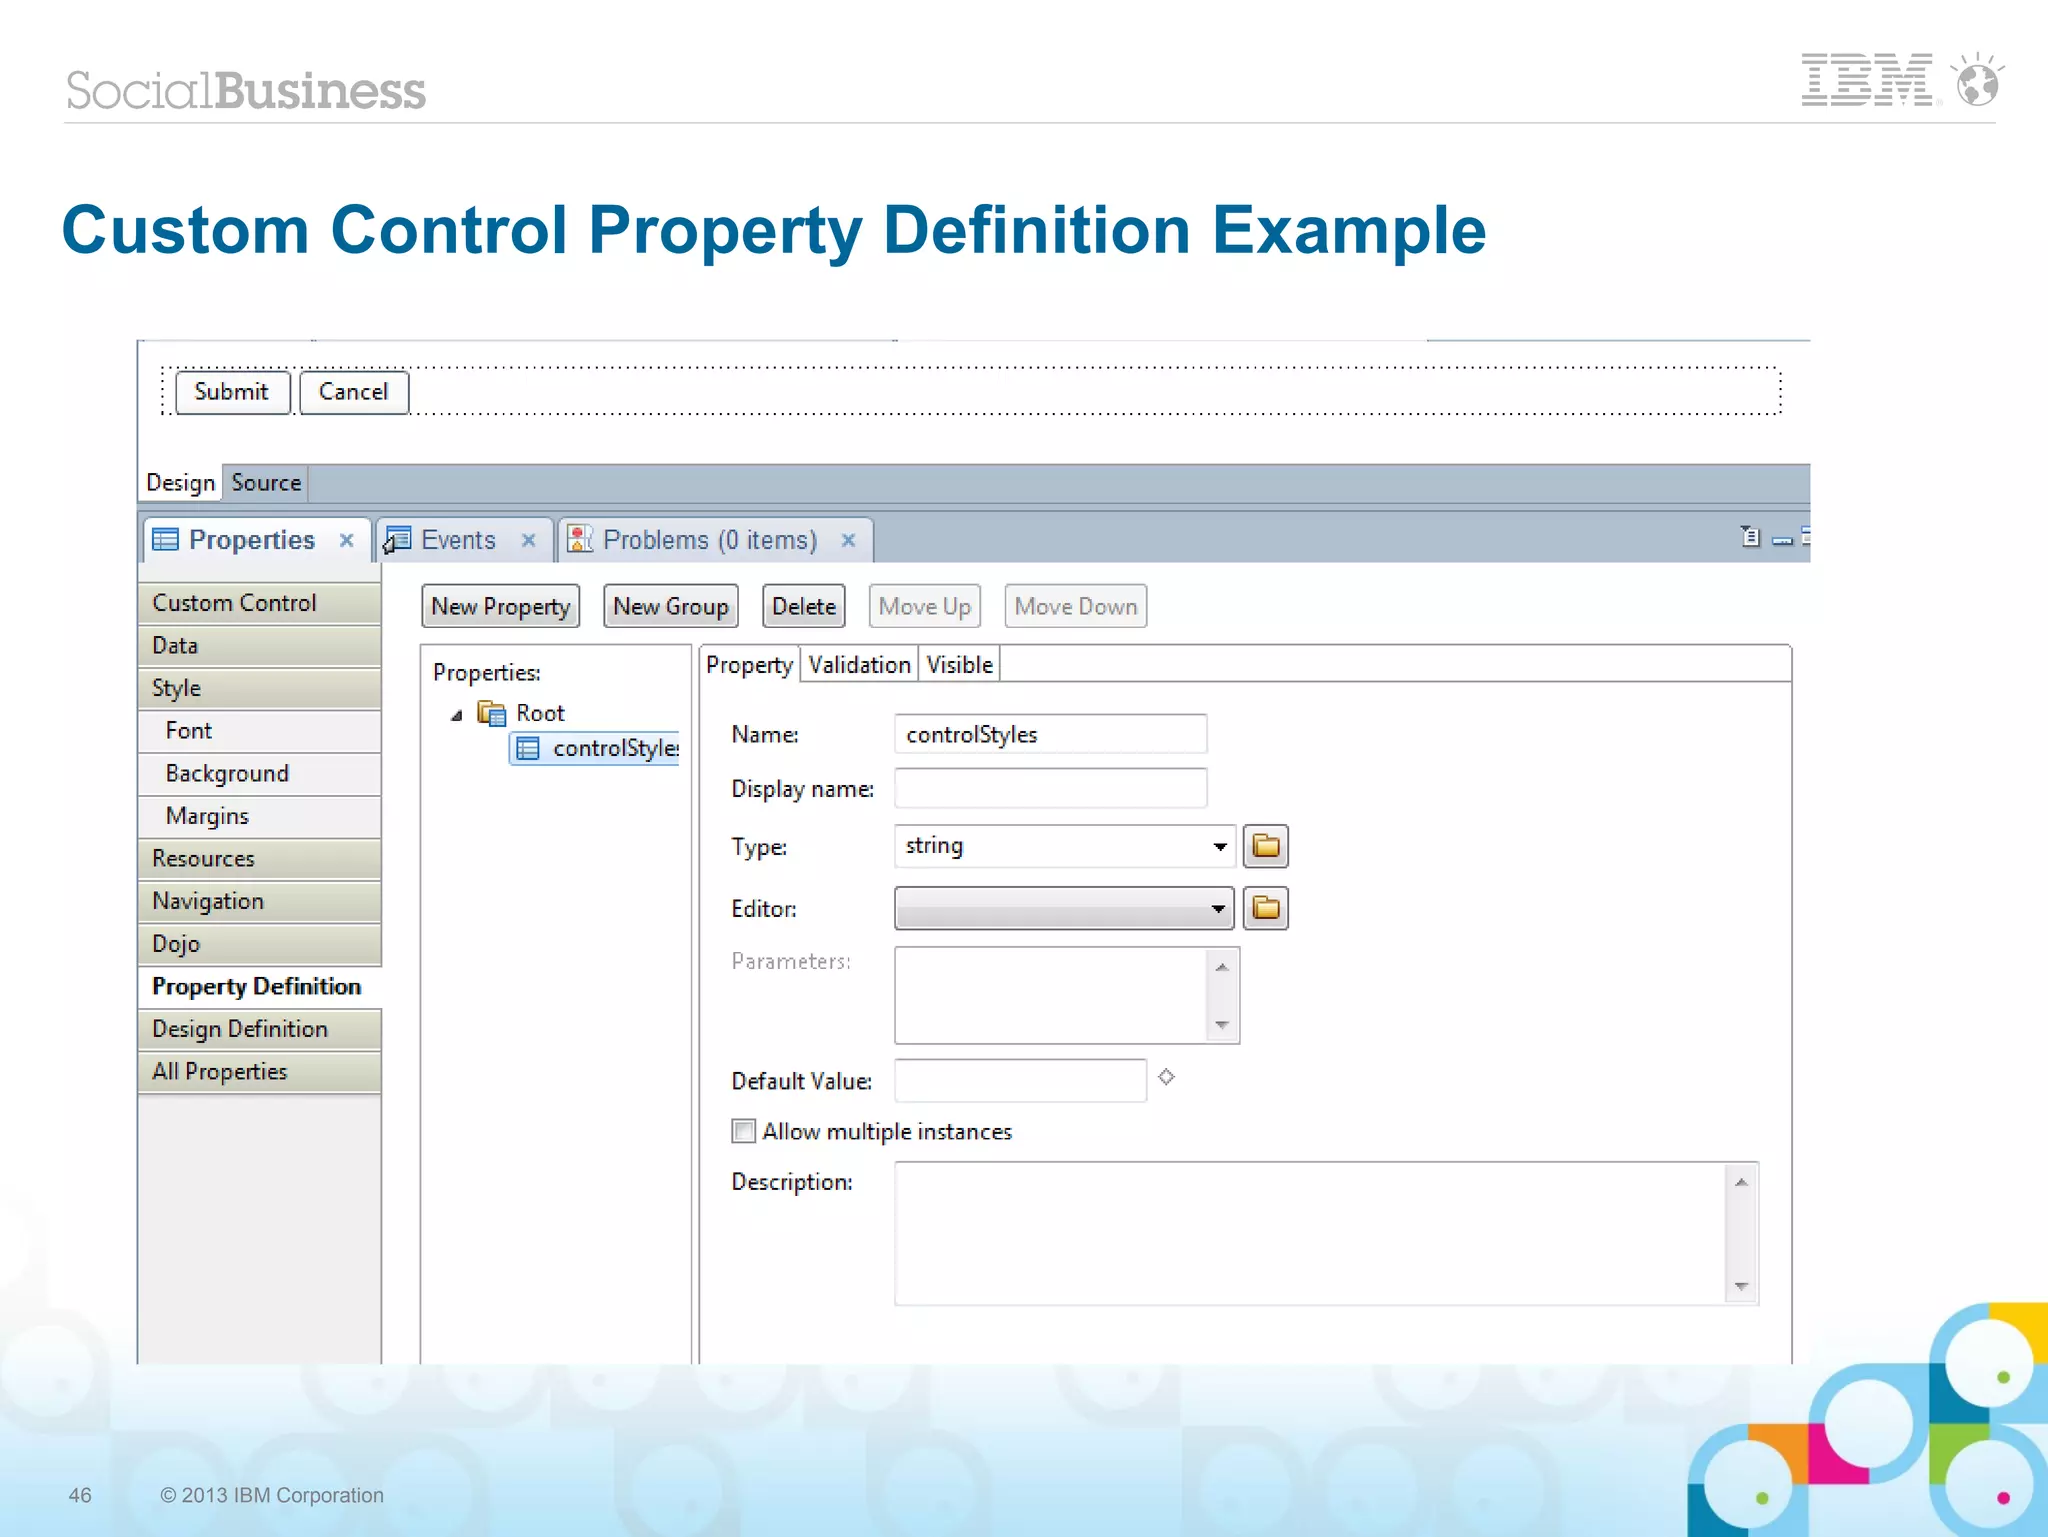Select Design Definition in sidebar

coord(260,1029)
